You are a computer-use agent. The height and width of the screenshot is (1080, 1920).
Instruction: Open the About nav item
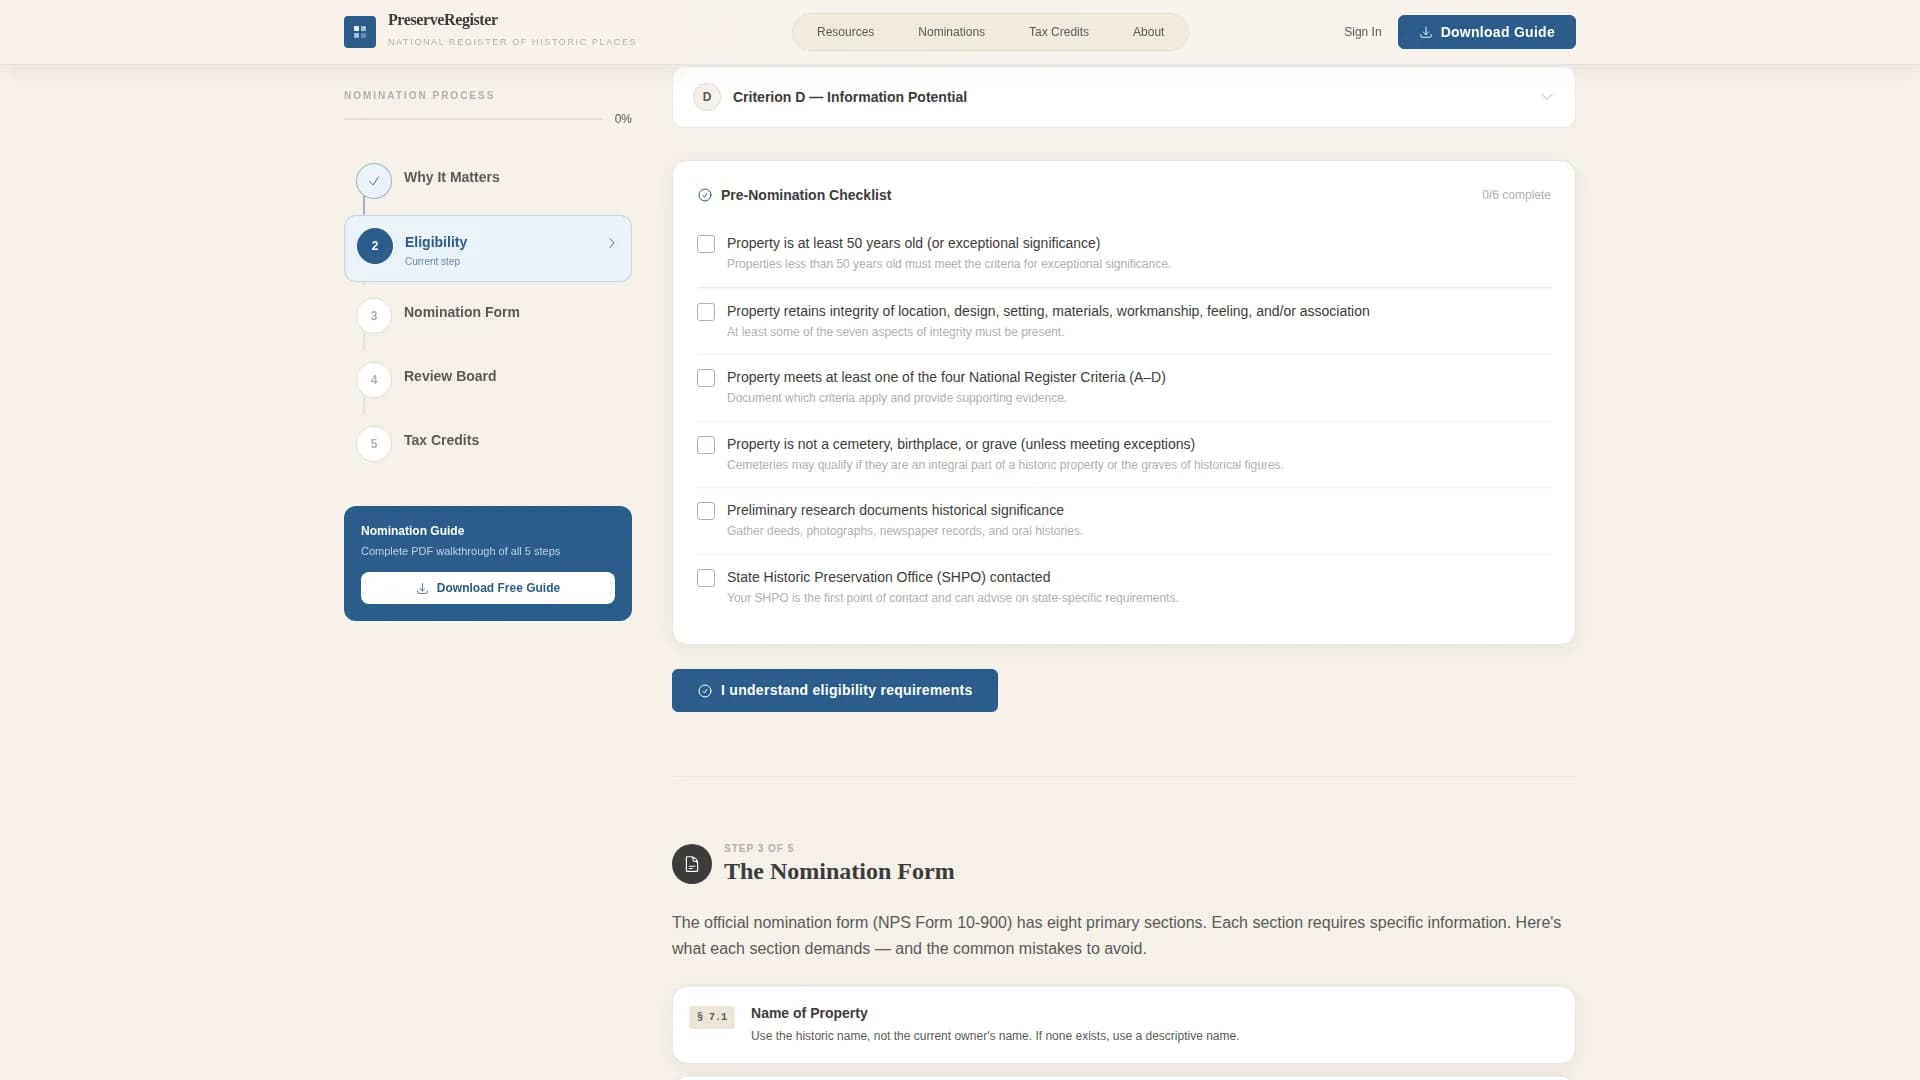click(x=1148, y=32)
